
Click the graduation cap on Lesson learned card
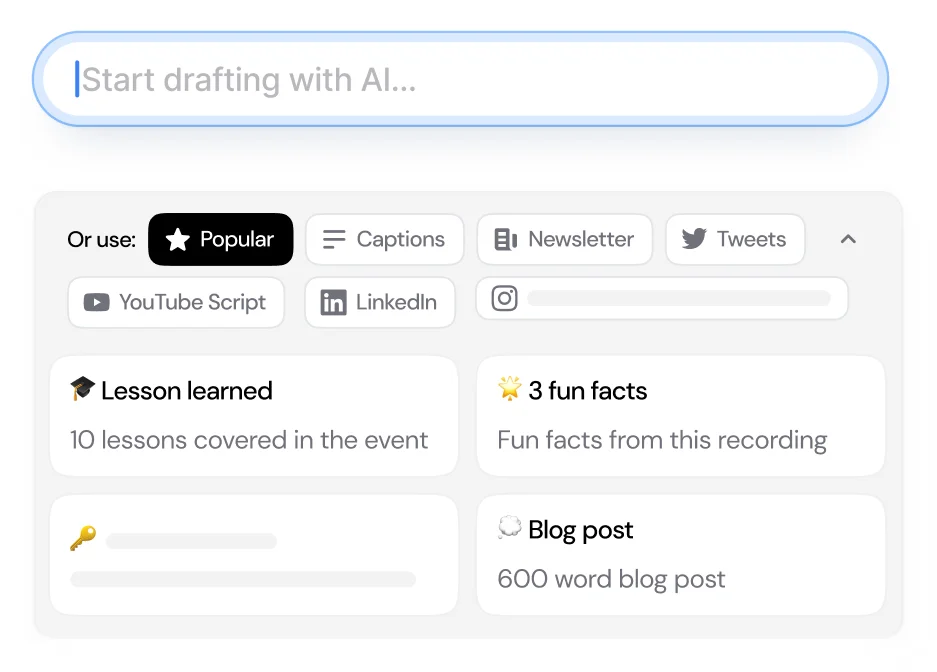82,390
